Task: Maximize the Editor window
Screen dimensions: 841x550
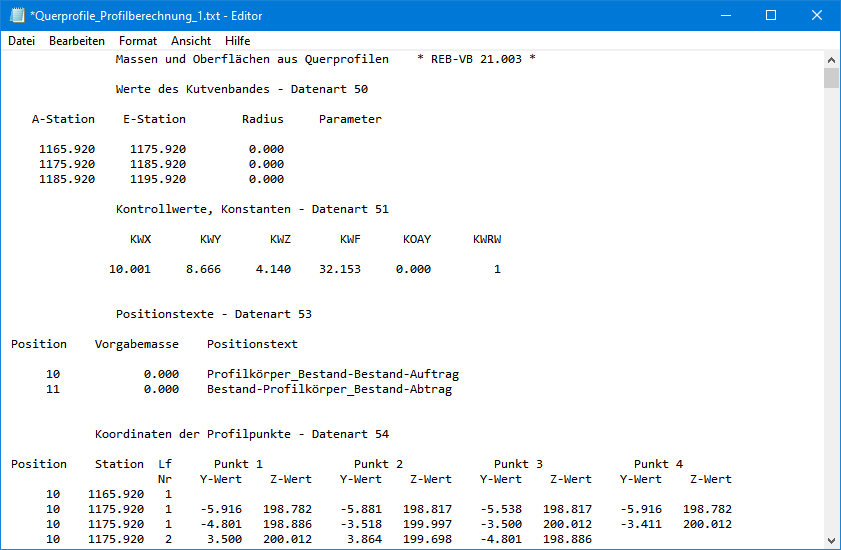Action: pyautogui.click(x=771, y=16)
